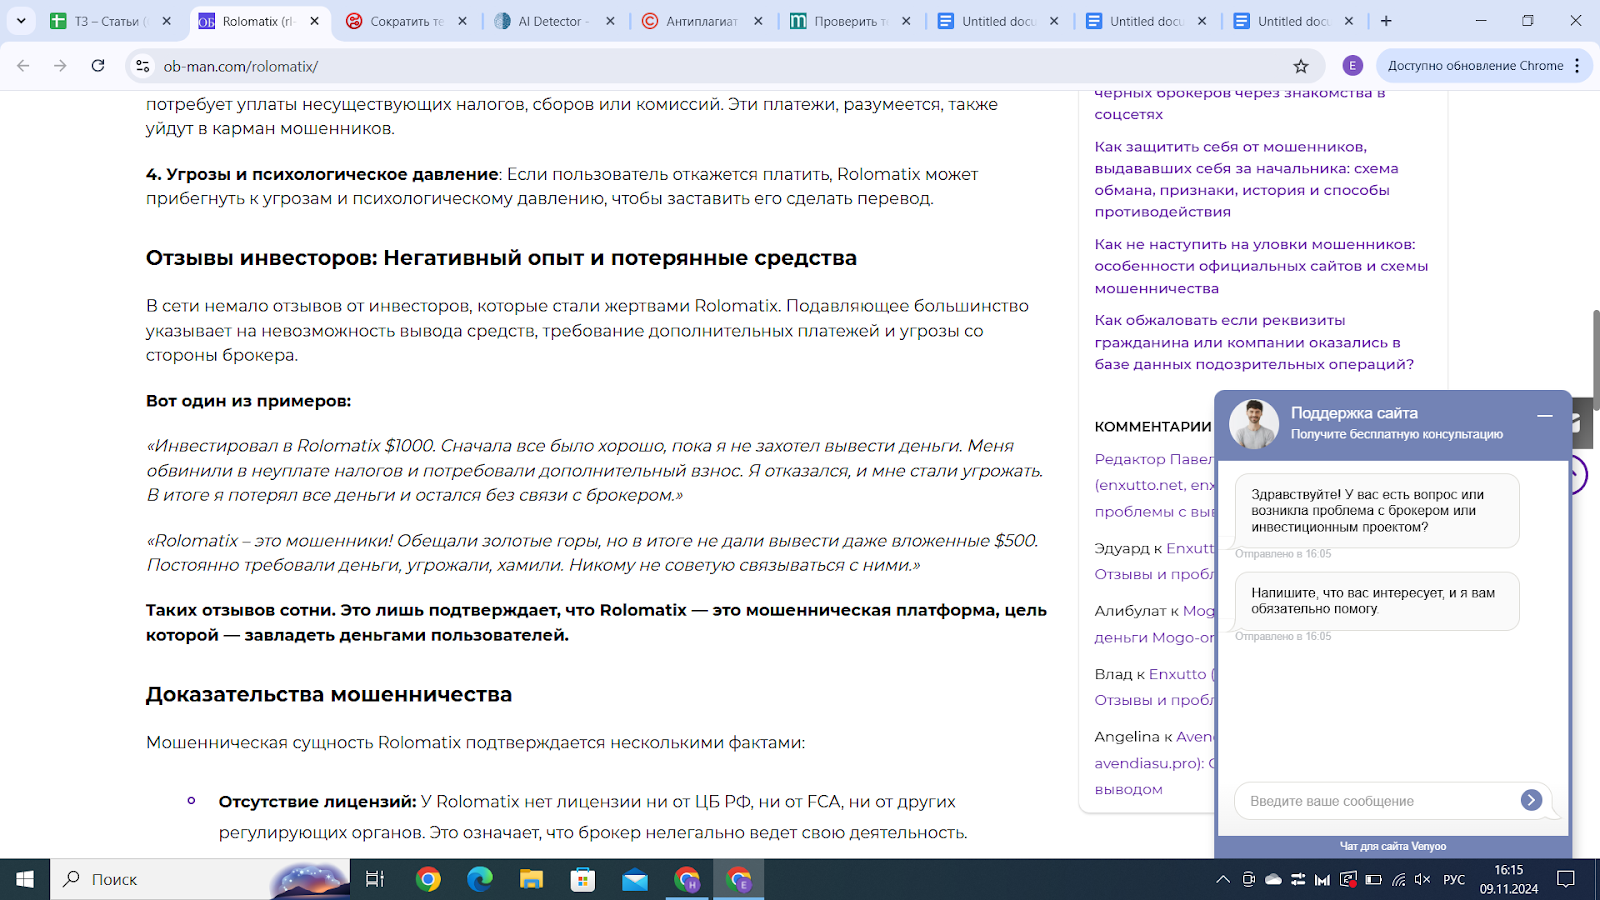Follow the Чат для сайта Venyoo link
This screenshot has height=900, width=1600.
1393,846
